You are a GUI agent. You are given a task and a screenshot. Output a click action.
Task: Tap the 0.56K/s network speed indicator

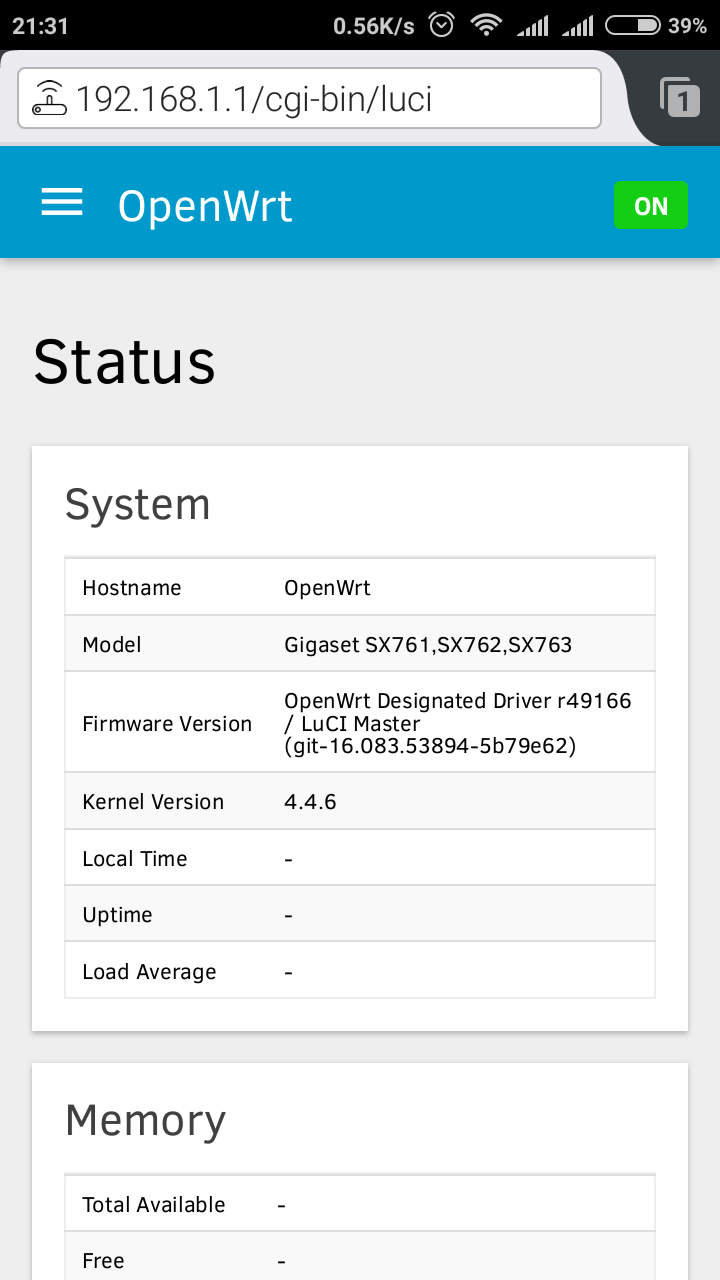pyautogui.click(x=374, y=26)
